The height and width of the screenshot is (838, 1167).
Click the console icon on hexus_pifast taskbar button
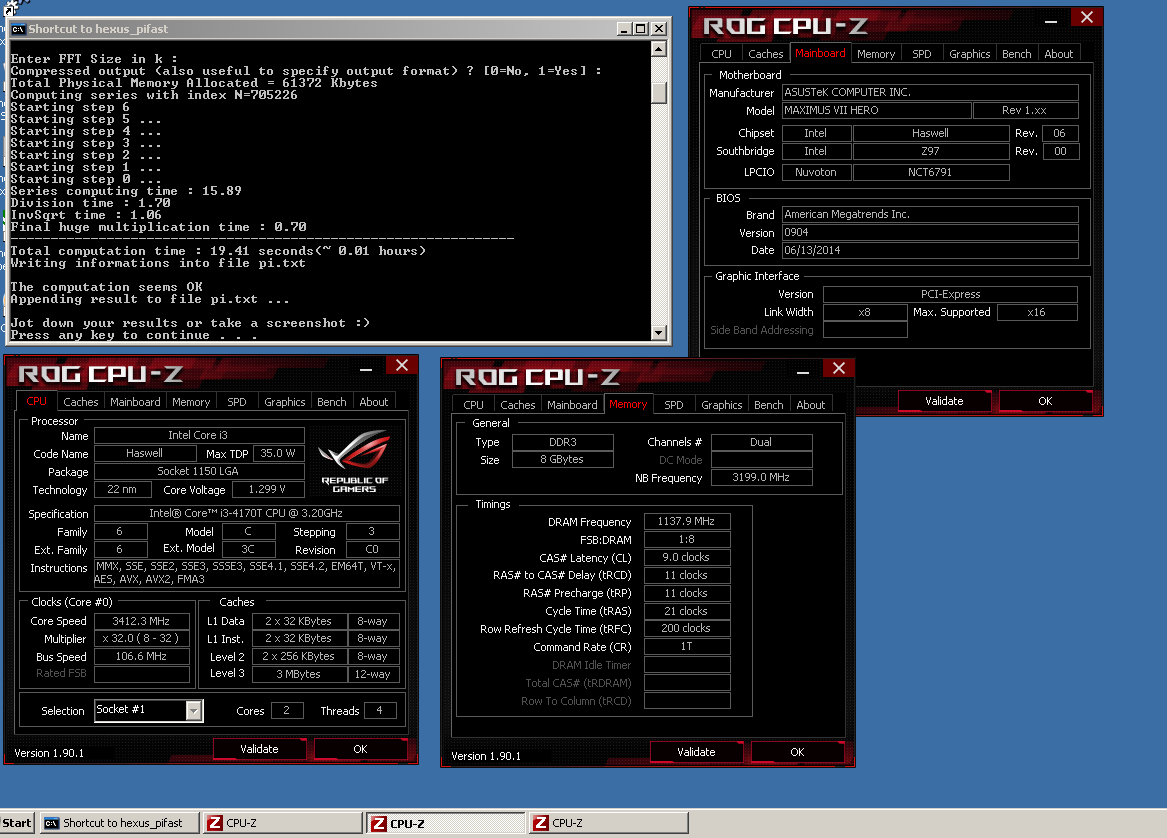point(51,822)
